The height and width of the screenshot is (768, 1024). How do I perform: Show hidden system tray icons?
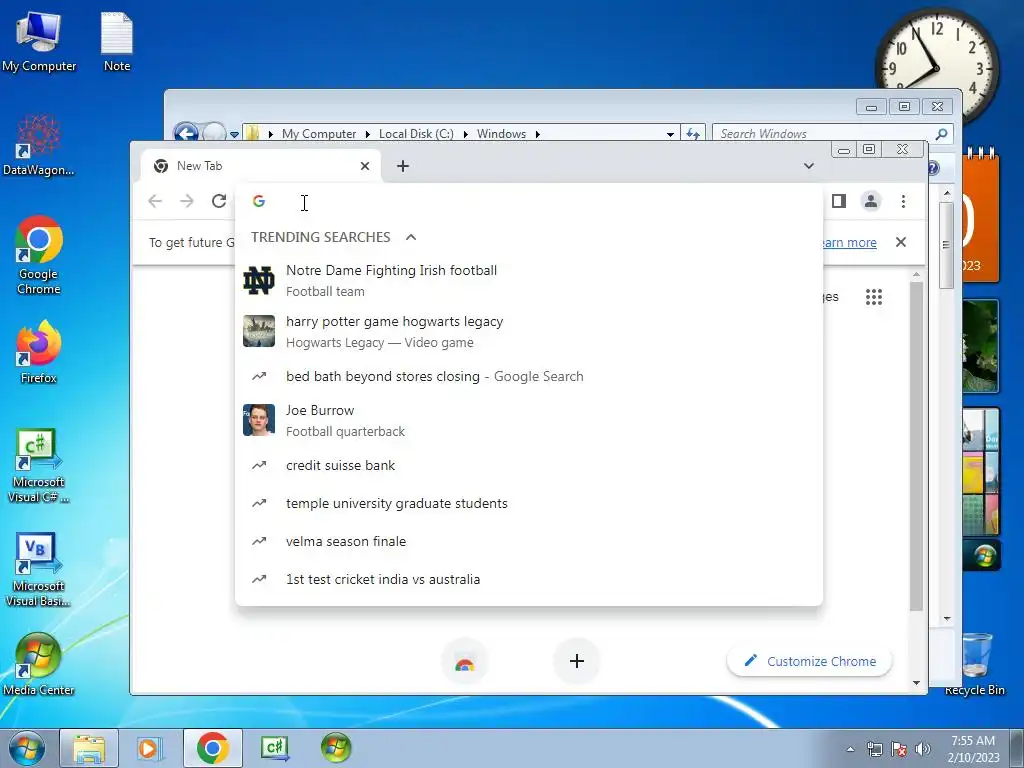850,749
